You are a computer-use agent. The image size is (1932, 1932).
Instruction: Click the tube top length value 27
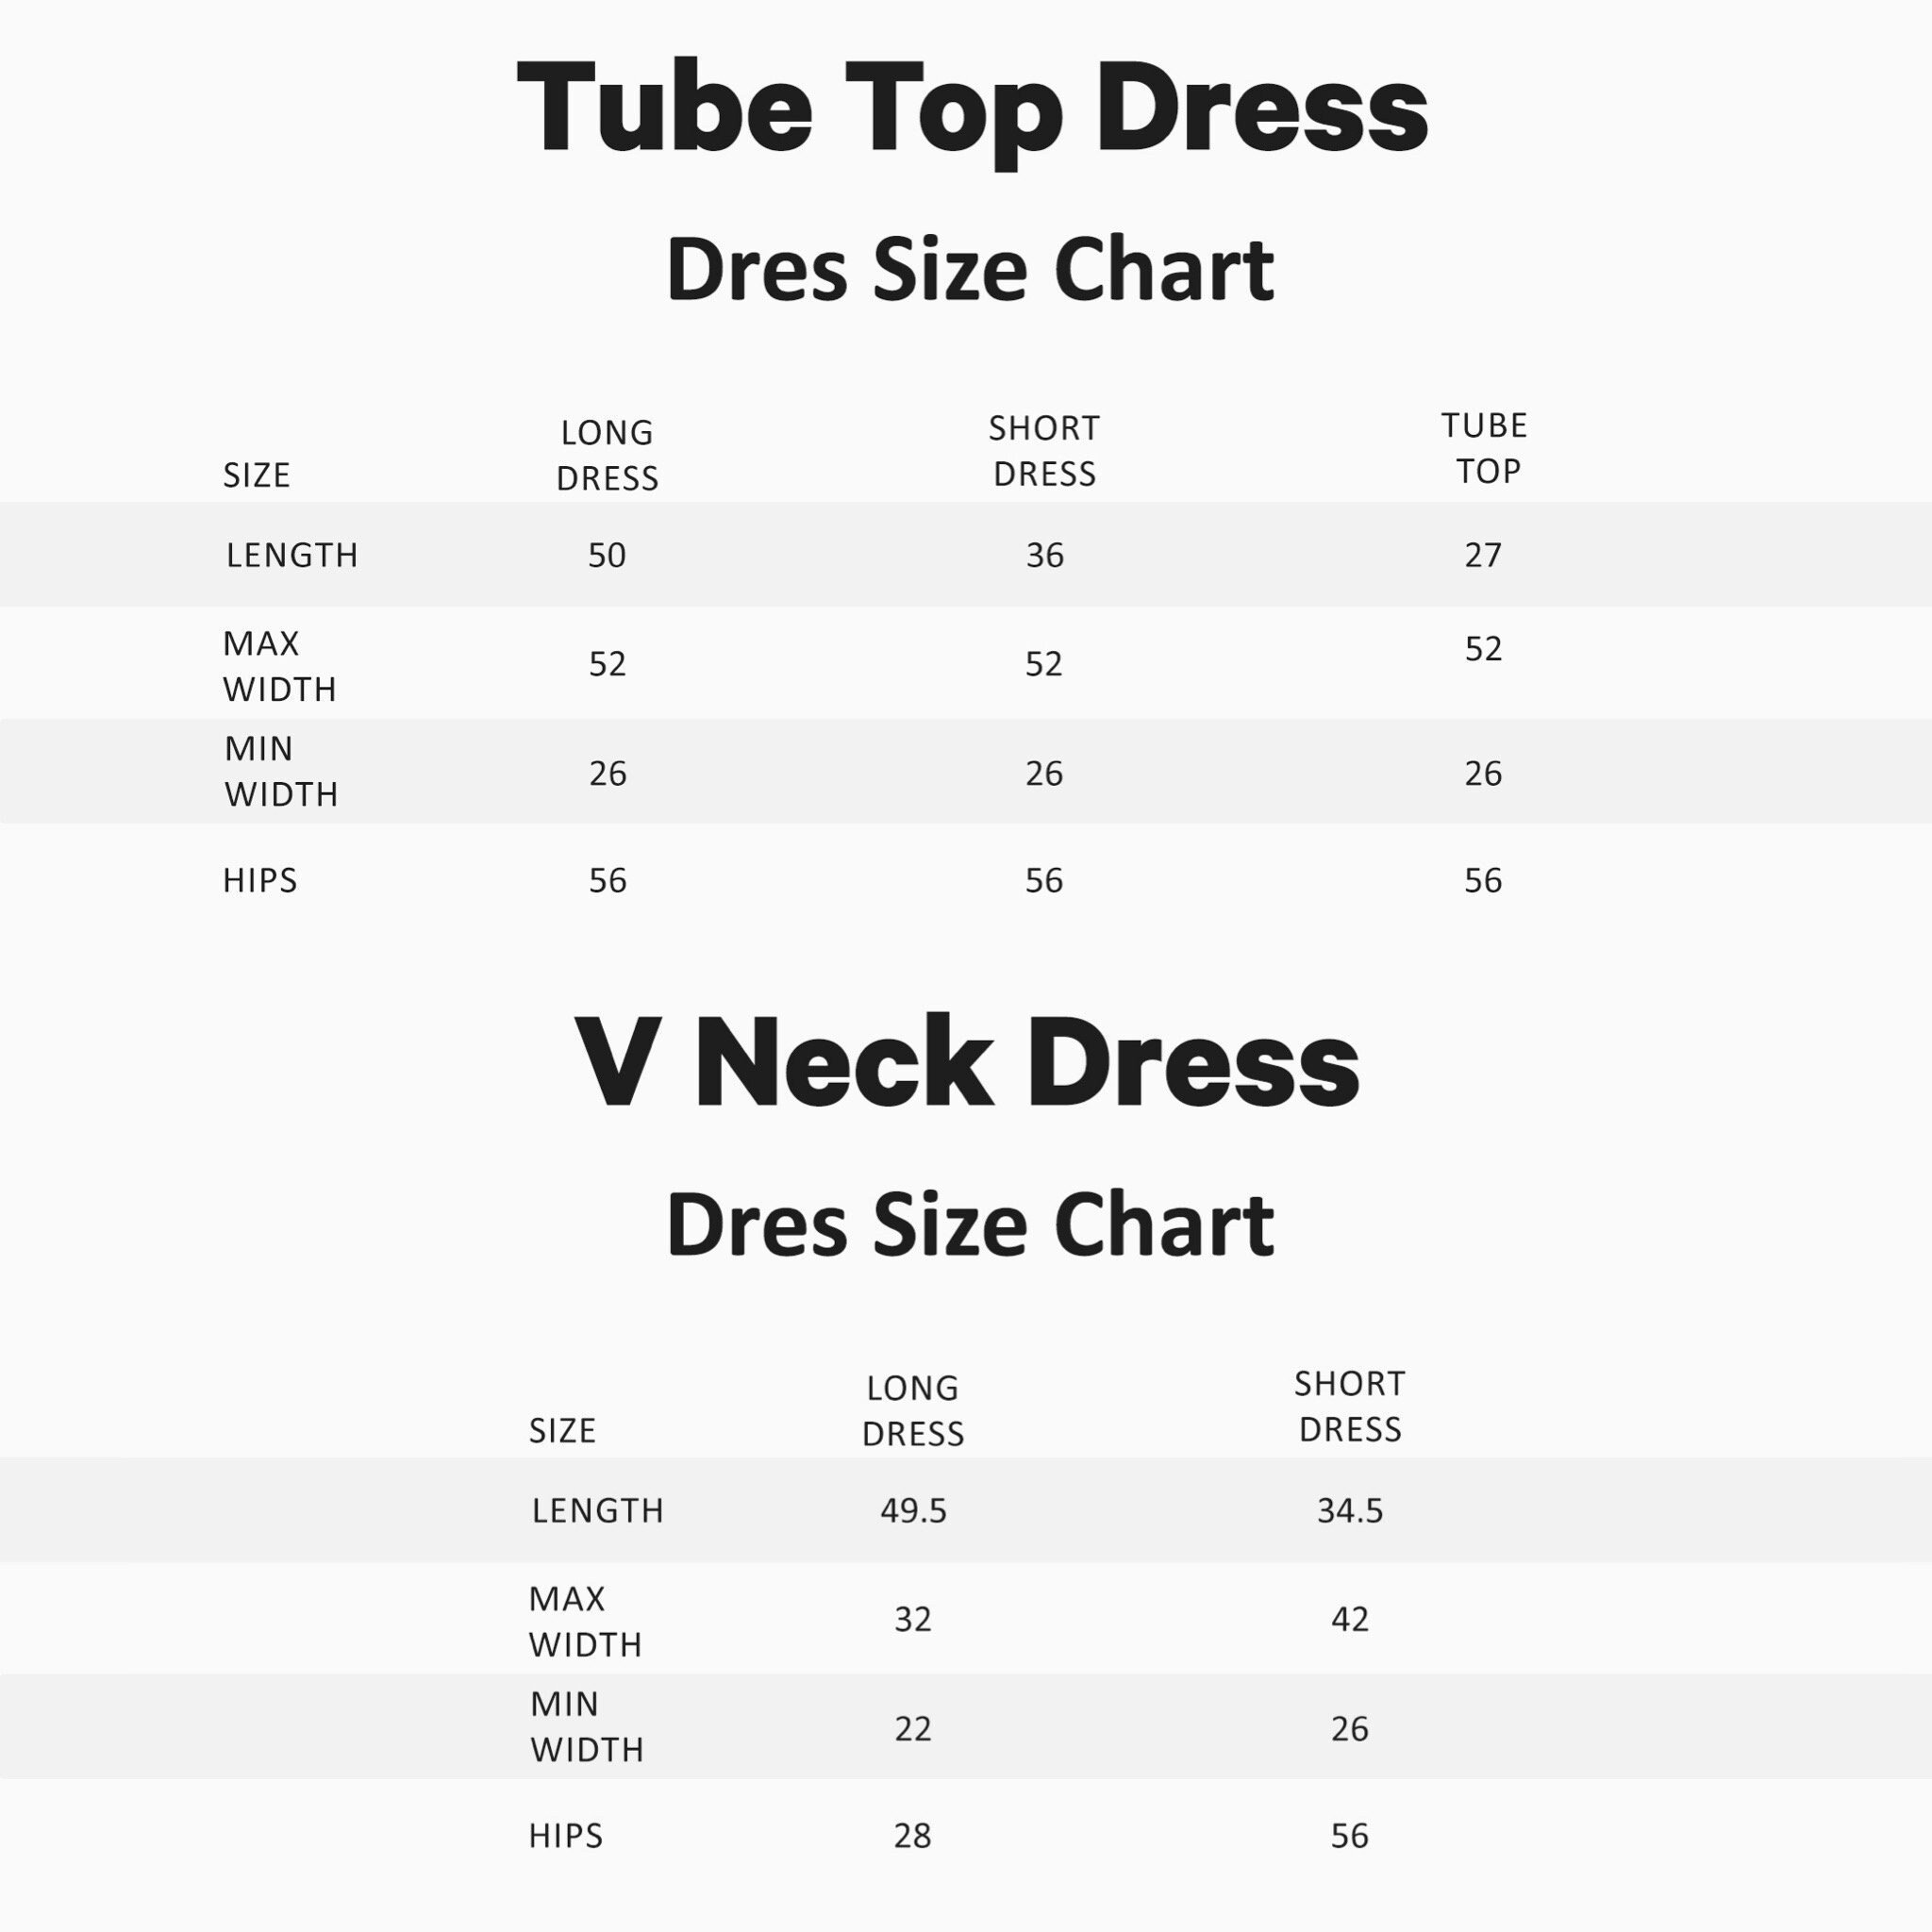coord(1483,555)
